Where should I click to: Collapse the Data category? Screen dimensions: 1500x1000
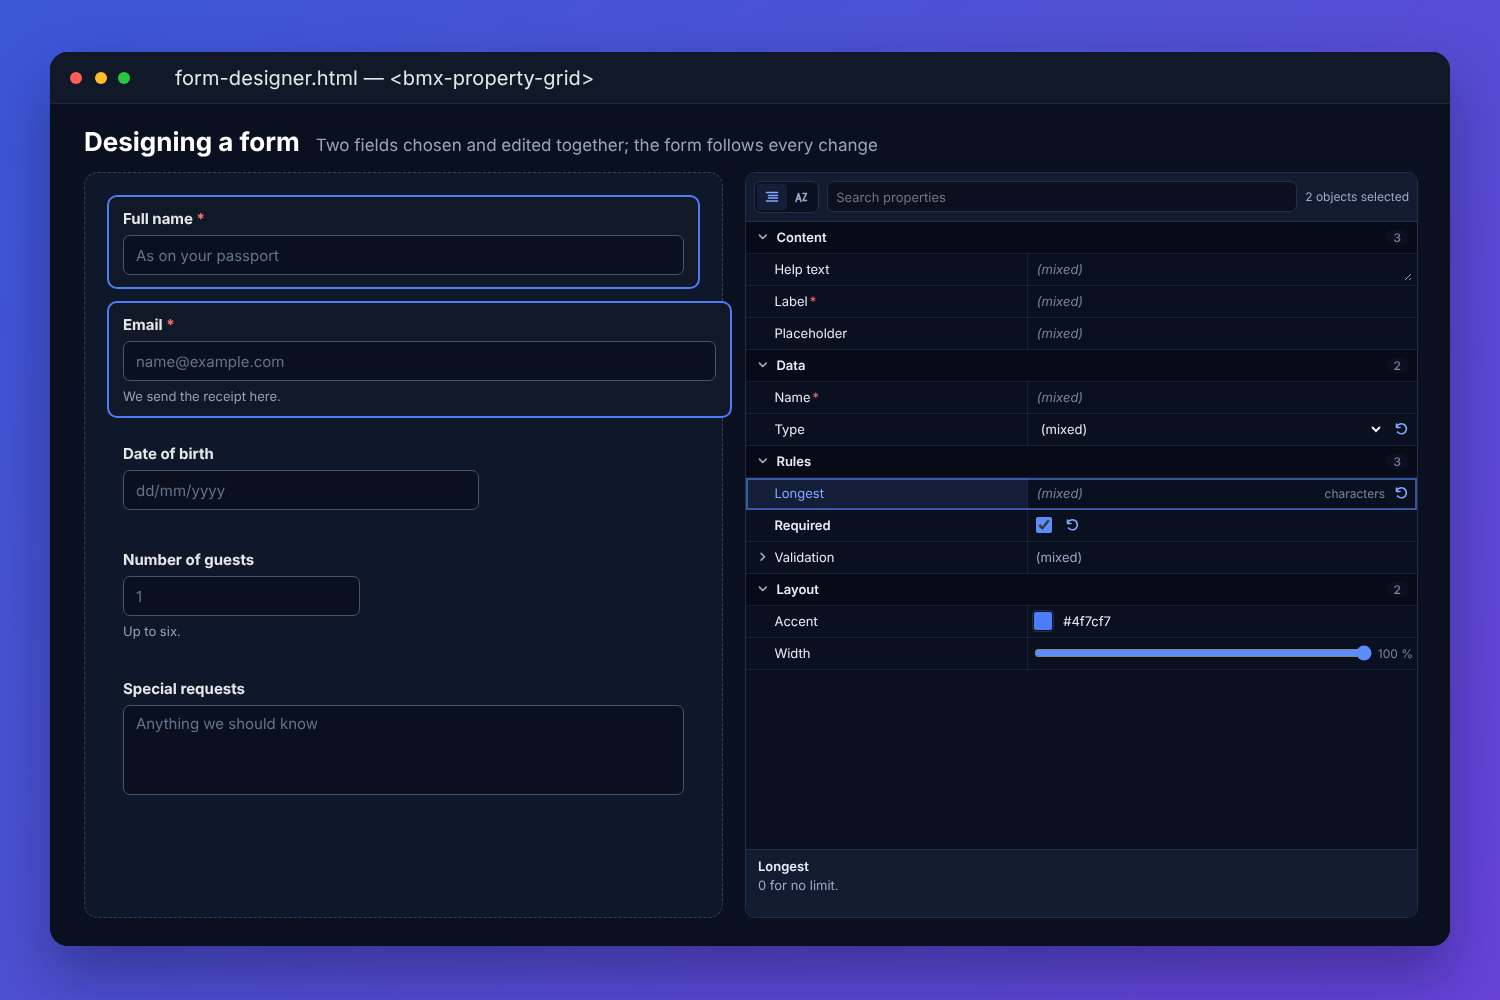(763, 365)
